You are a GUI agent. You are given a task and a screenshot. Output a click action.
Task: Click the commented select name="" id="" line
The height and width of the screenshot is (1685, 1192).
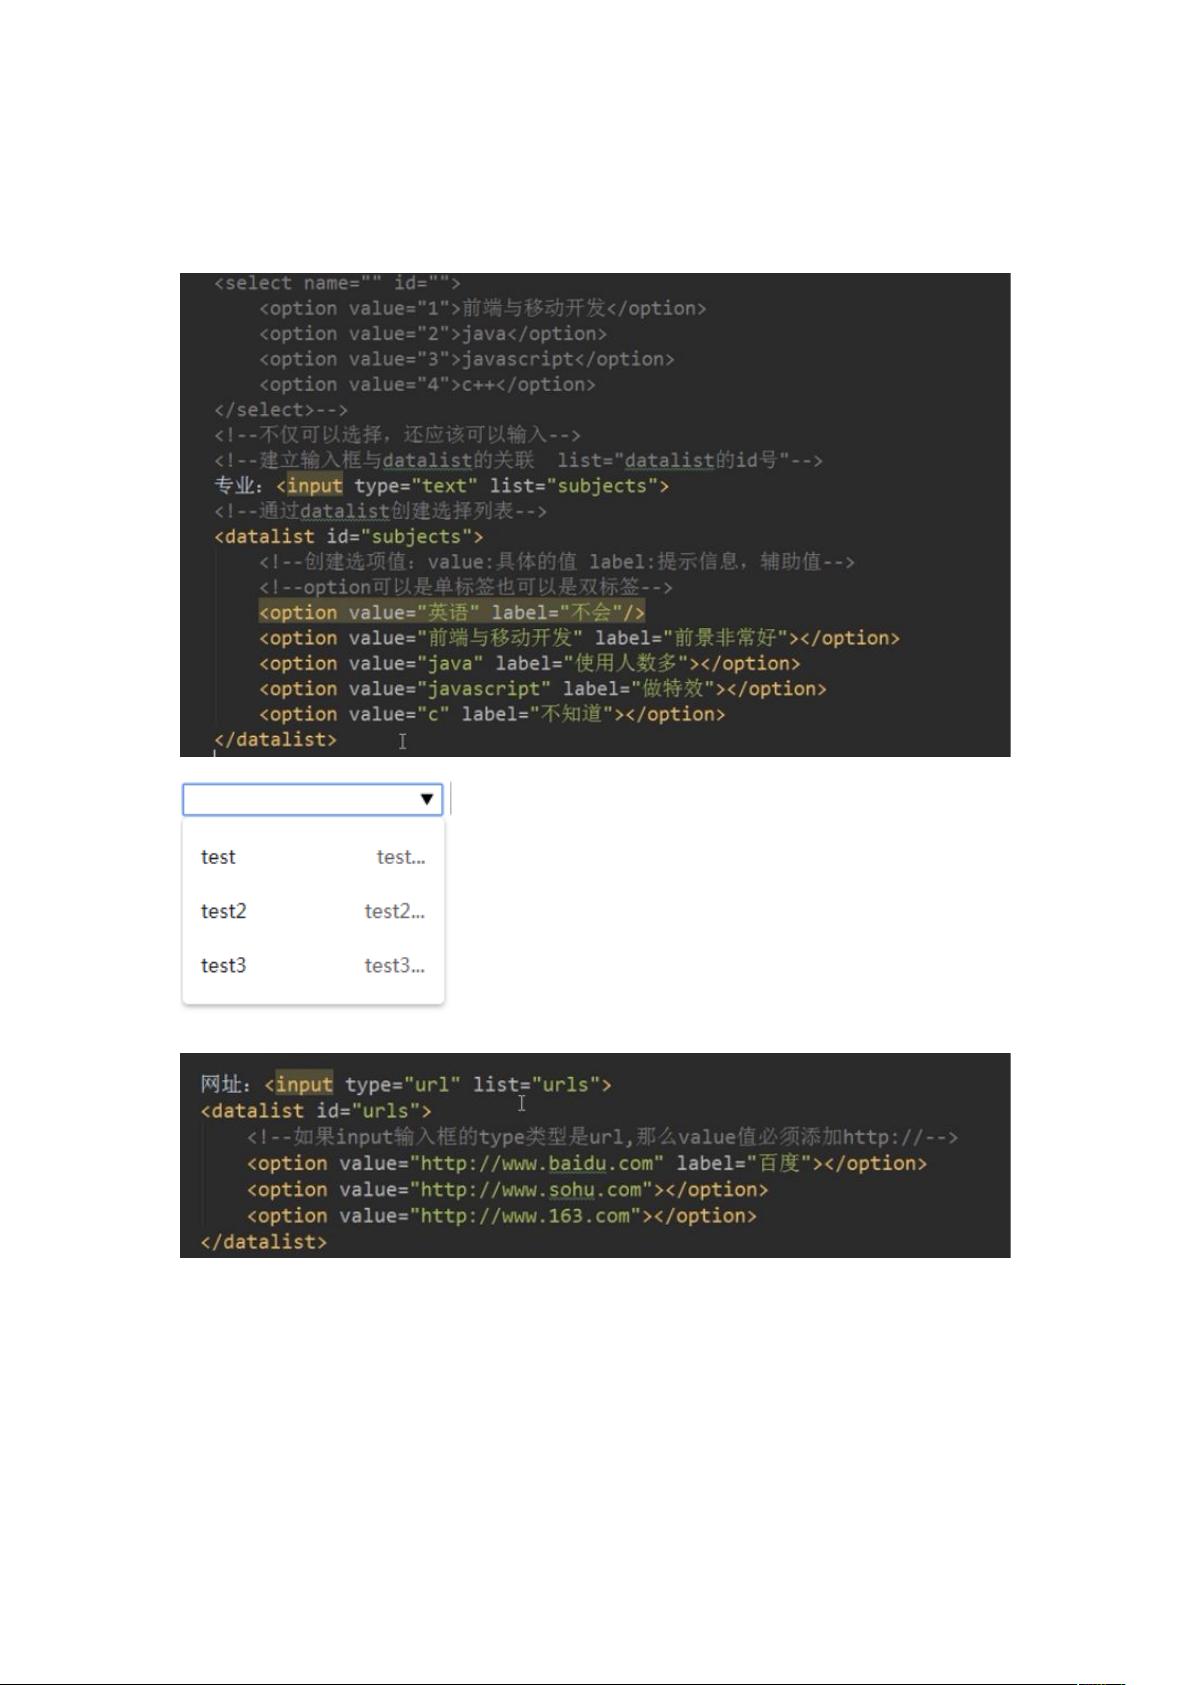click(337, 283)
